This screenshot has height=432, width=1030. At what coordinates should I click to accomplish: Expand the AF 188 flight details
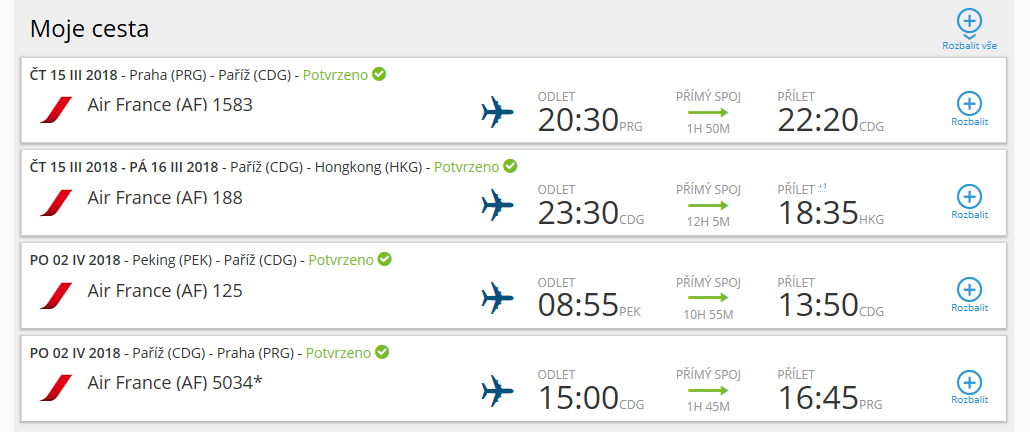[x=970, y=202]
